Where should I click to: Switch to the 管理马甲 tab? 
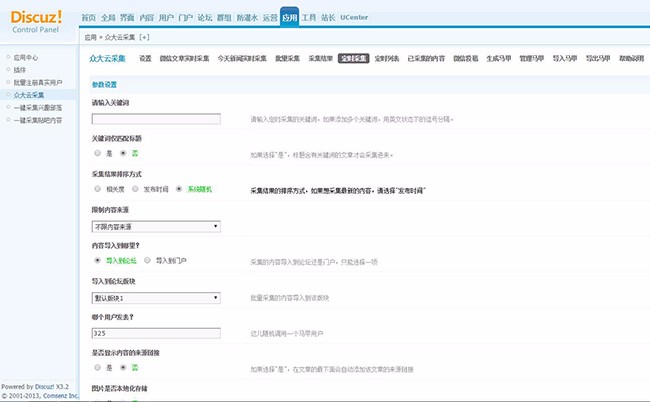coord(531,58)
